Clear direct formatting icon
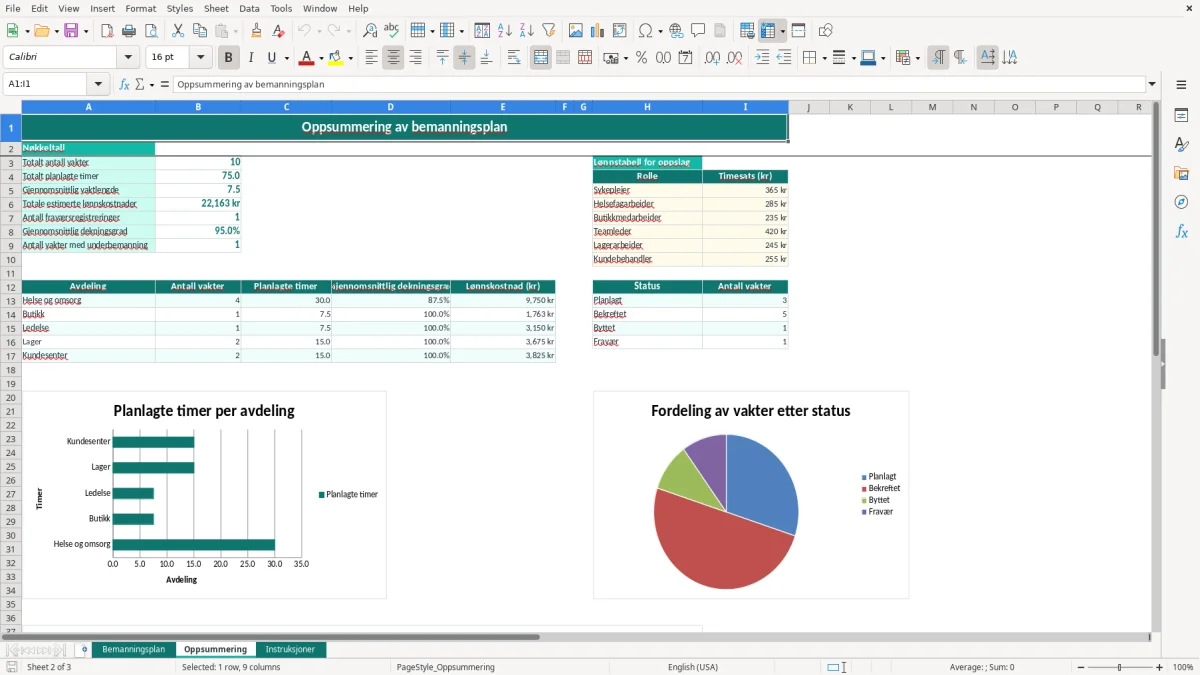Viewport: 1200px width, 675px height. [x=279, y=31]
